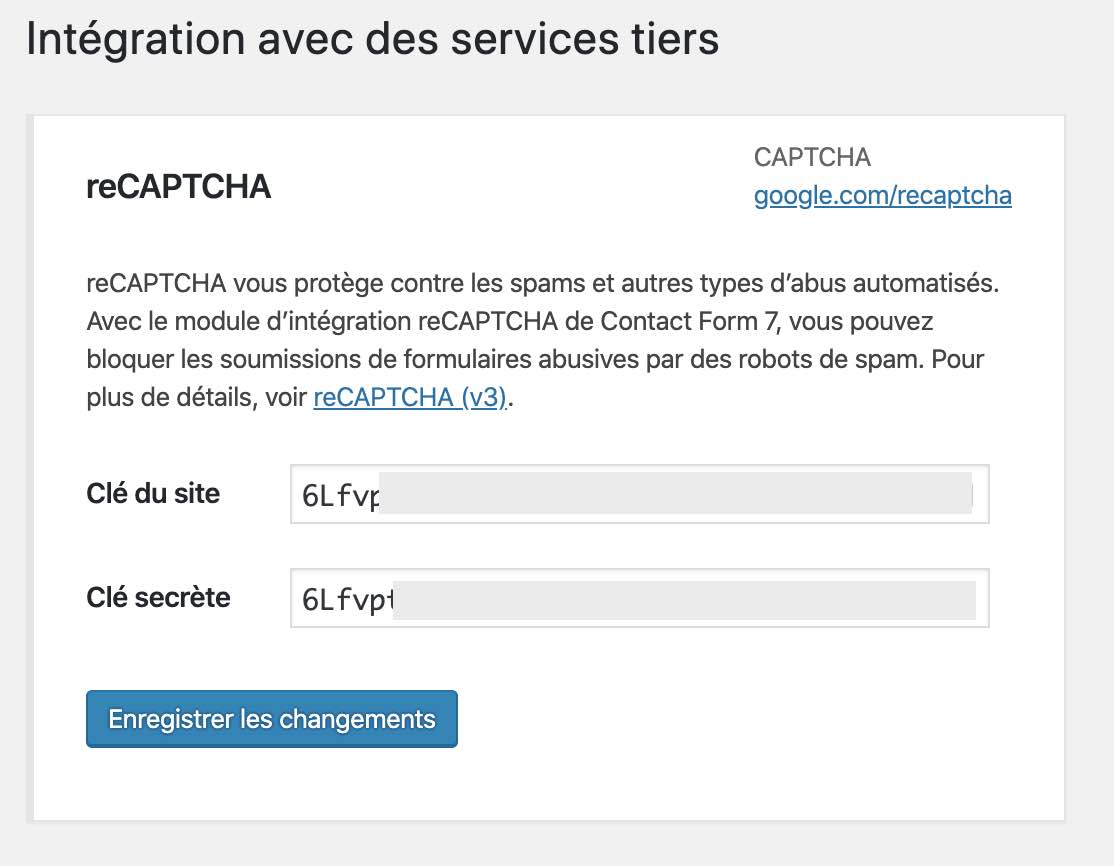Click the CAPTCHA label above the link
Image resolution: width=1114 pixels, height=866 pixels.
[811, 157]
